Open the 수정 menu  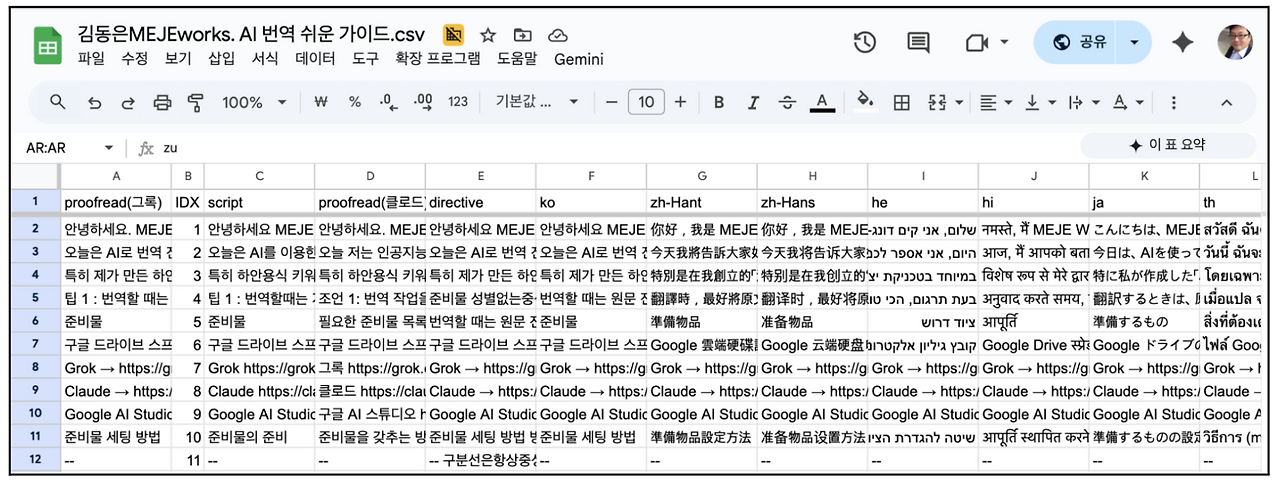(x=134, y=59)
